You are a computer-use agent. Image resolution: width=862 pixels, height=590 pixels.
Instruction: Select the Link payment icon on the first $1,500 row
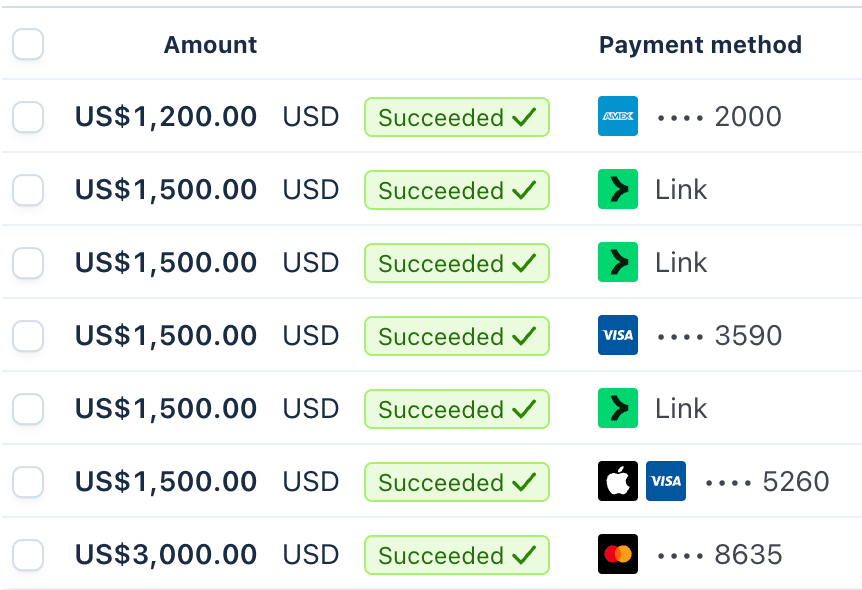pos(617,190)
